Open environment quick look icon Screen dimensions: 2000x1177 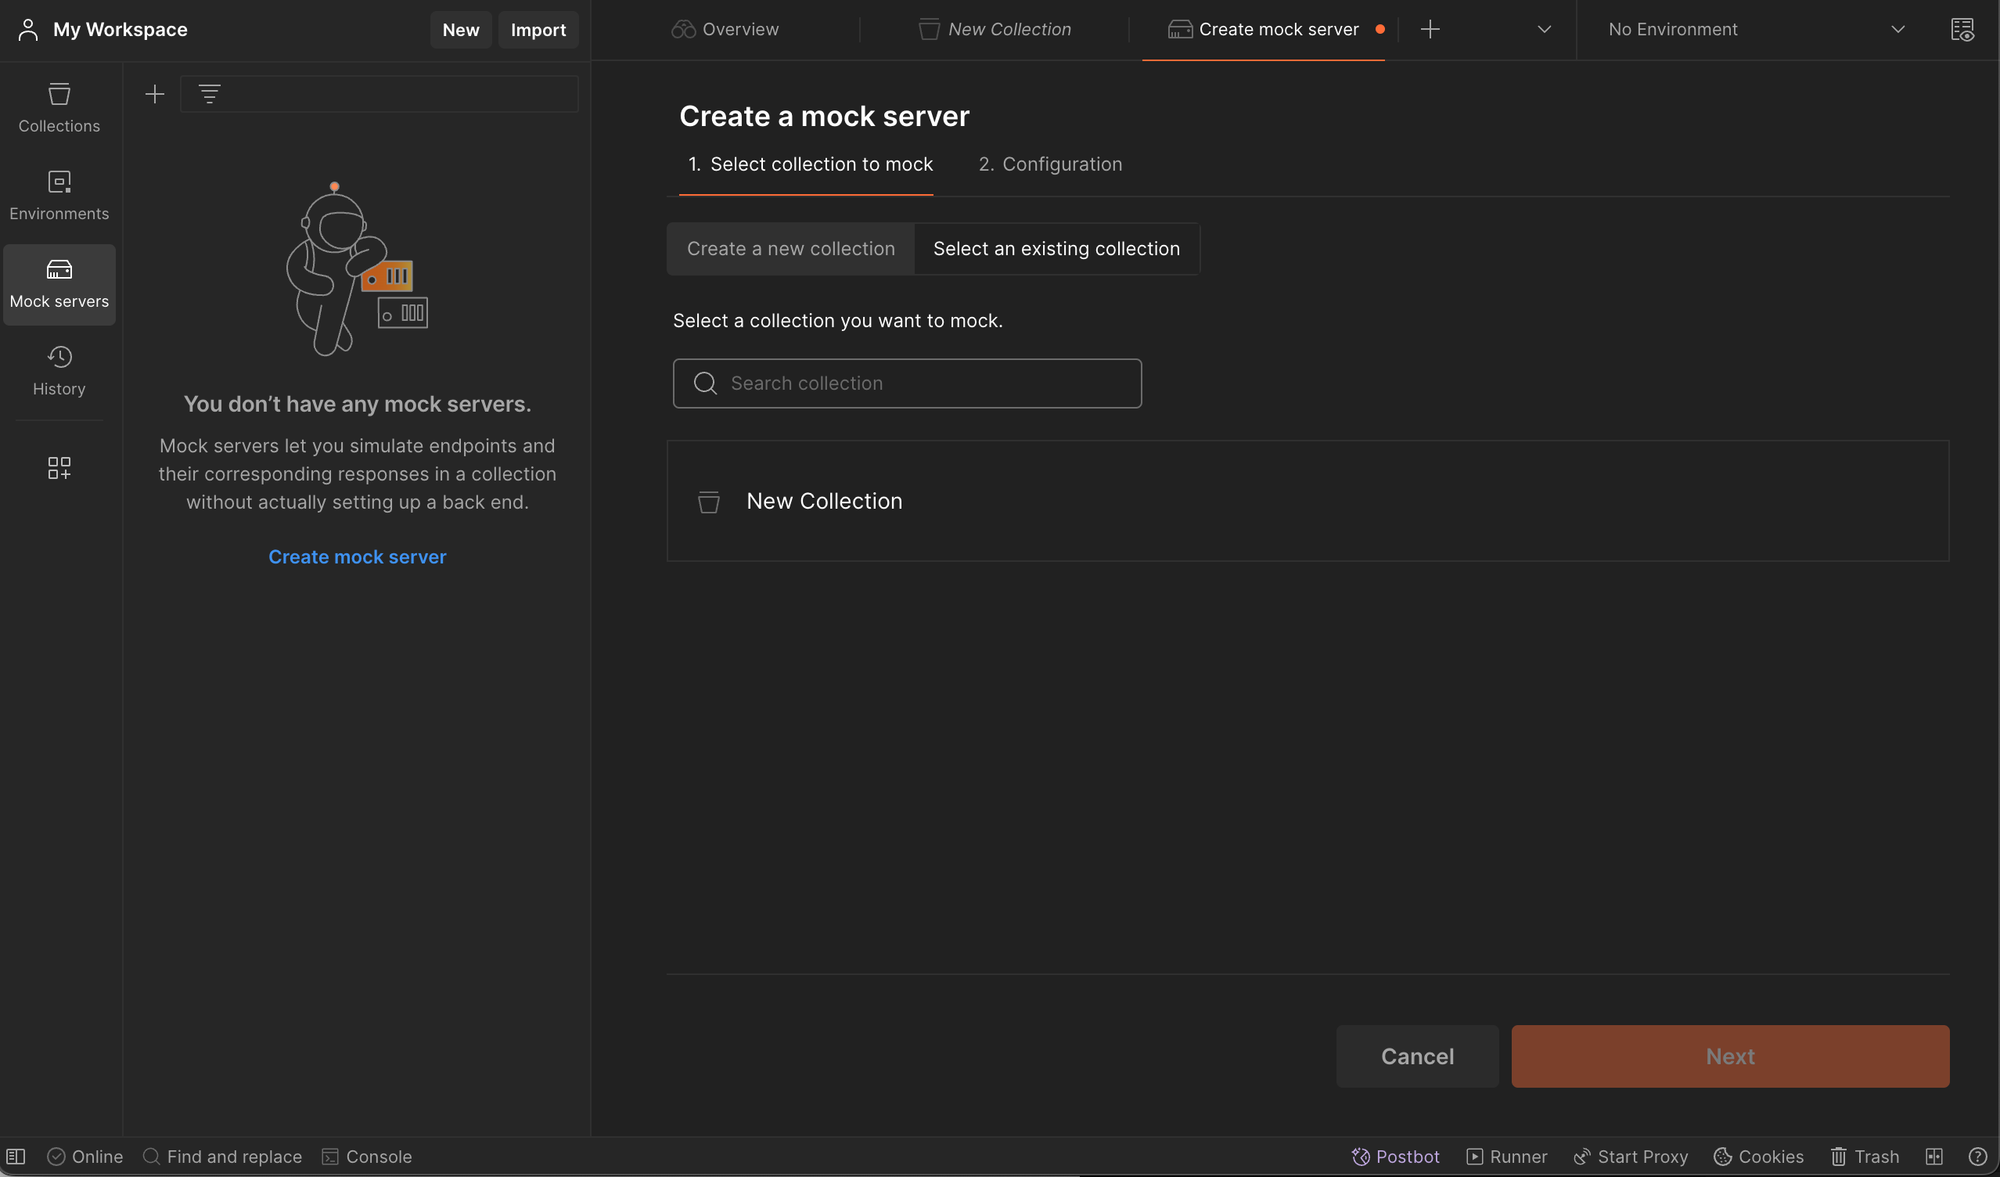click(1962, 30)
